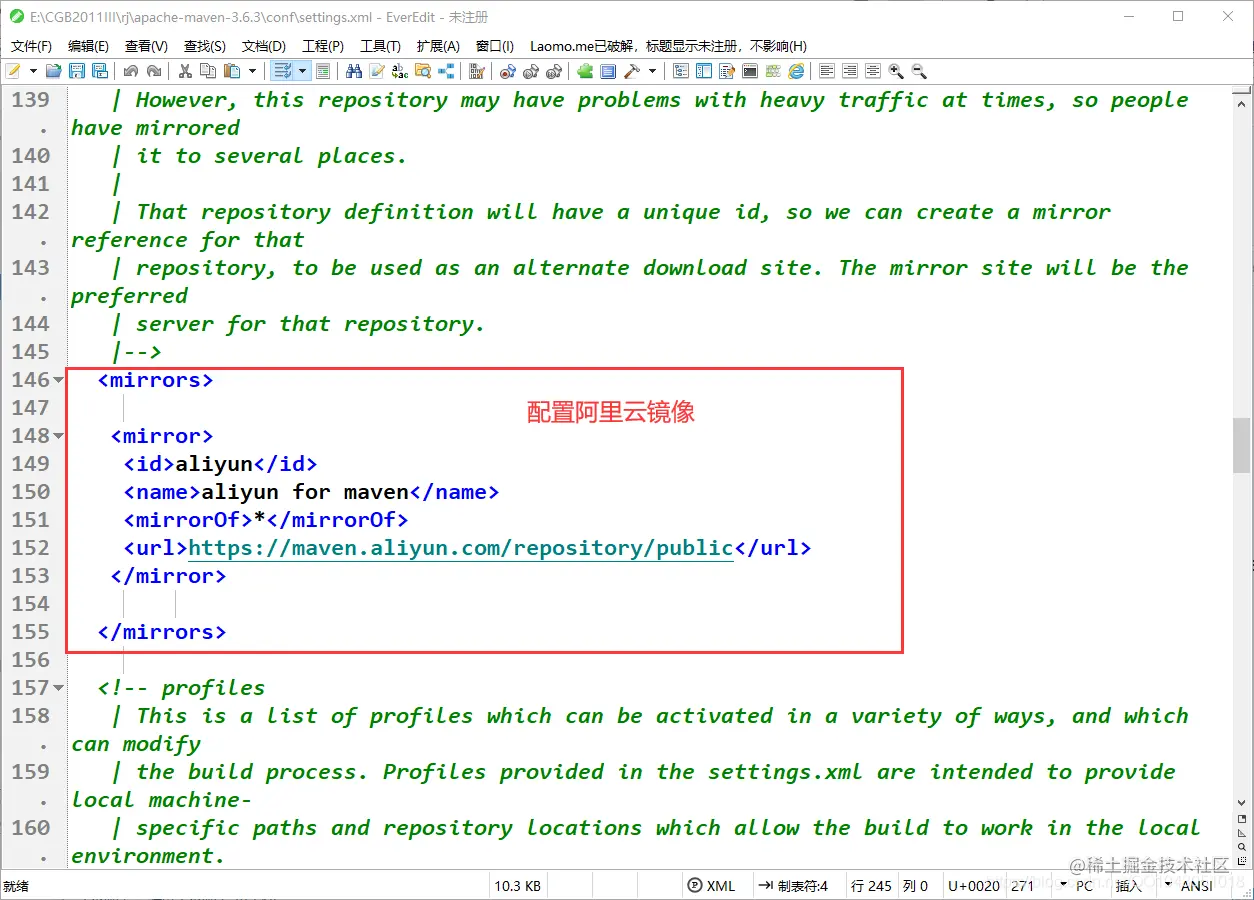
Task: Click the Play macro multiple times icon
Action: tap(555, 71)
